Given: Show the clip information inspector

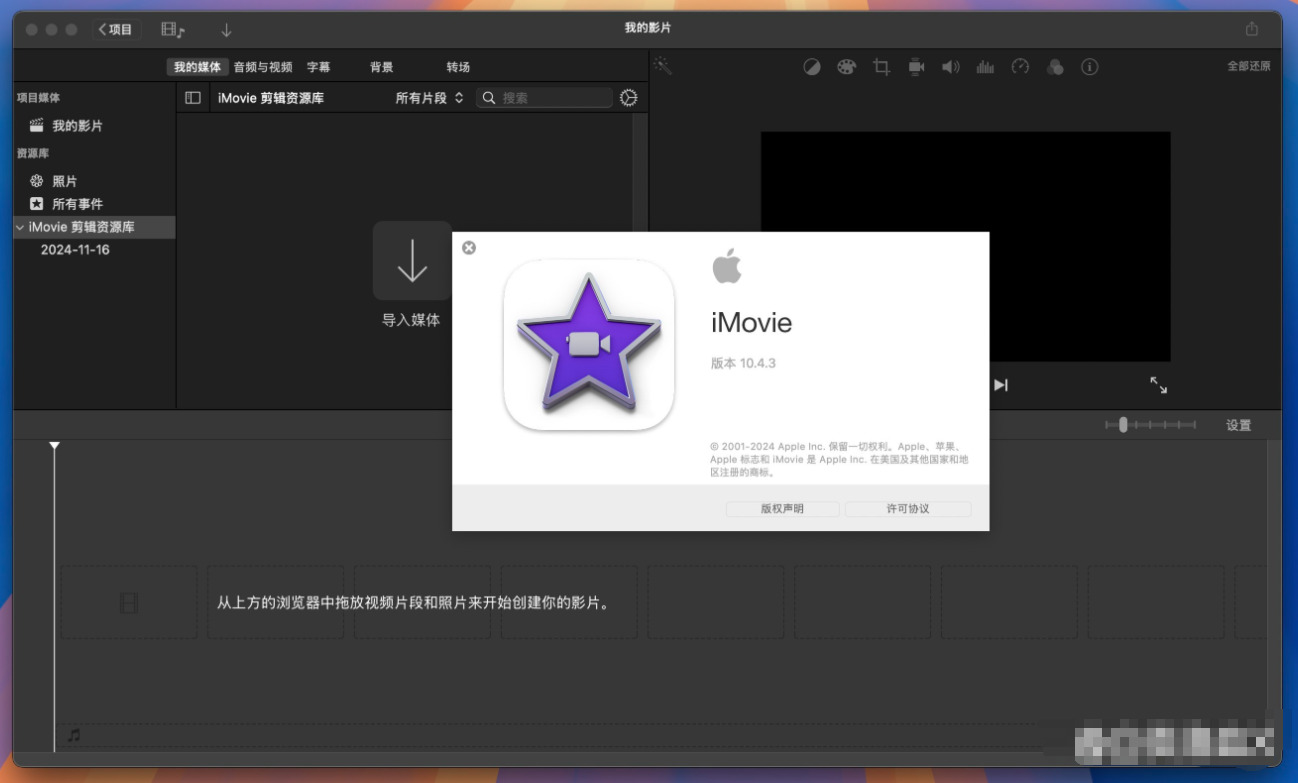Looking at the screenshot, I should (1090, 67).
